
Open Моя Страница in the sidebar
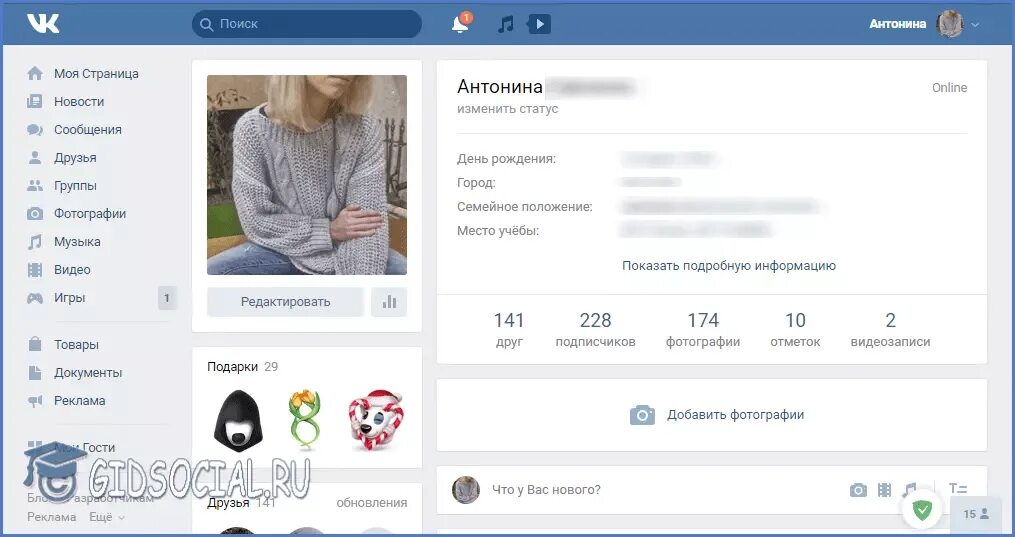pos(96,74)
